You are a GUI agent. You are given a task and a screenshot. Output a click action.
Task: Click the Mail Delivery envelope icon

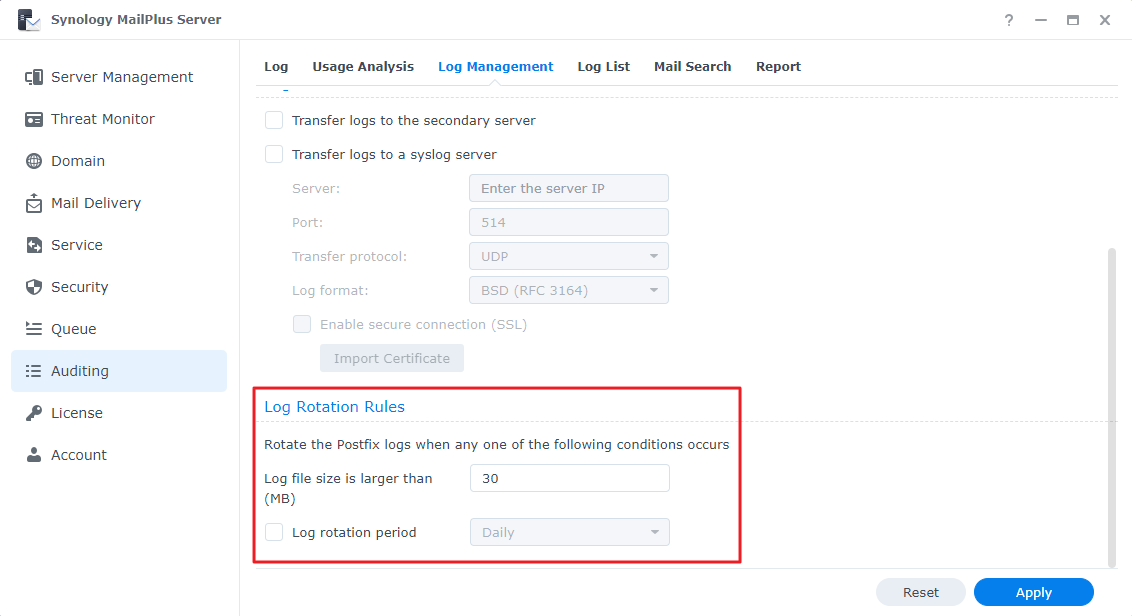point(33,202)
